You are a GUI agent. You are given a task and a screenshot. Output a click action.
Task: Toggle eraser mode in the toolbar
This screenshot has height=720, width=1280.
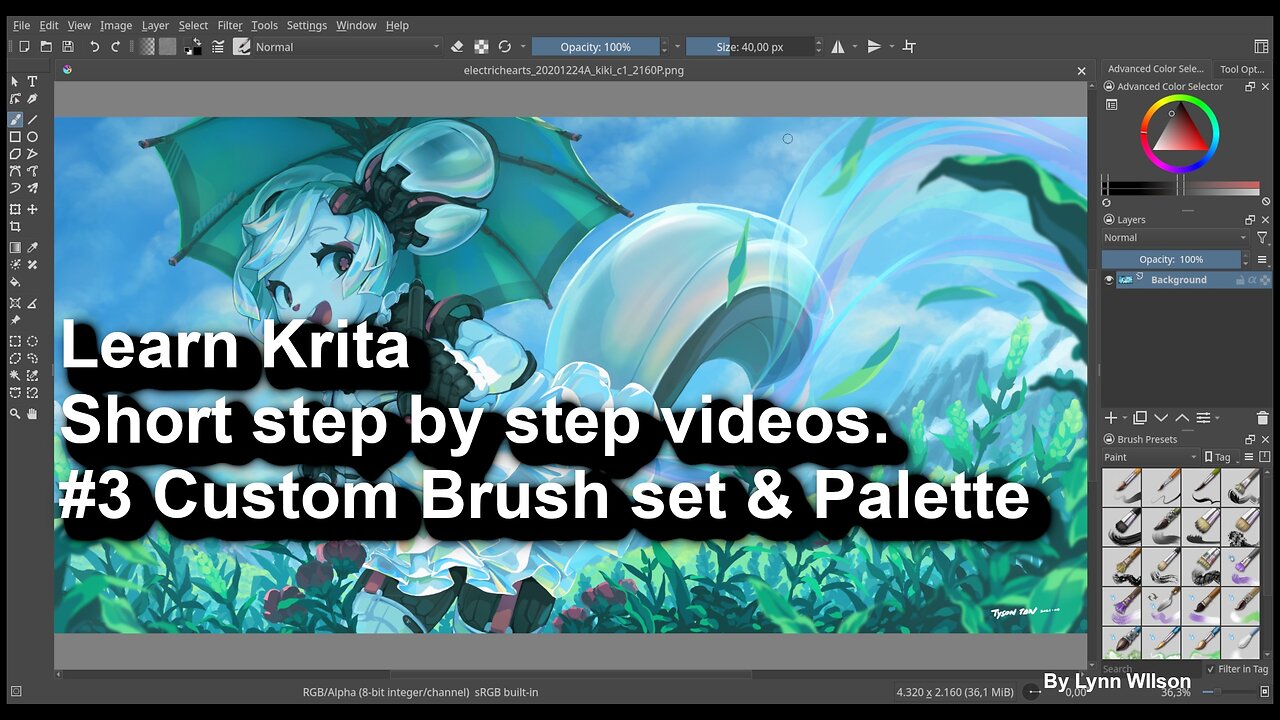pyautogui.click(x=457, y=46)
